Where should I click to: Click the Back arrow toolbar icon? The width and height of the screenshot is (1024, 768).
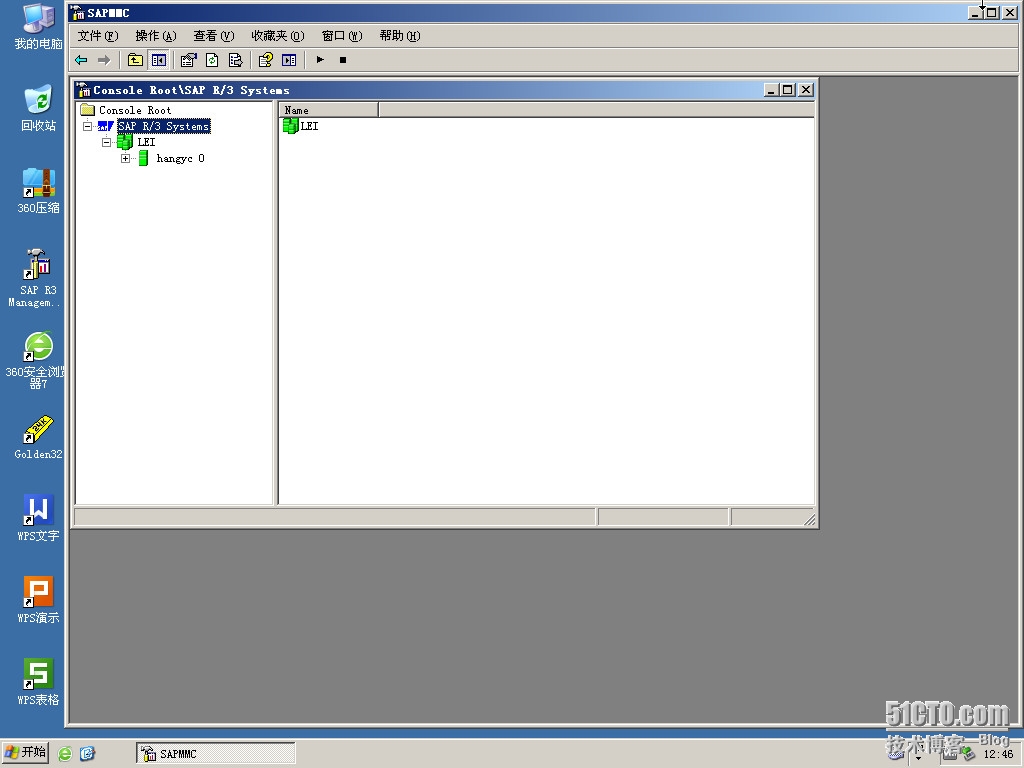tap(82, 60)
